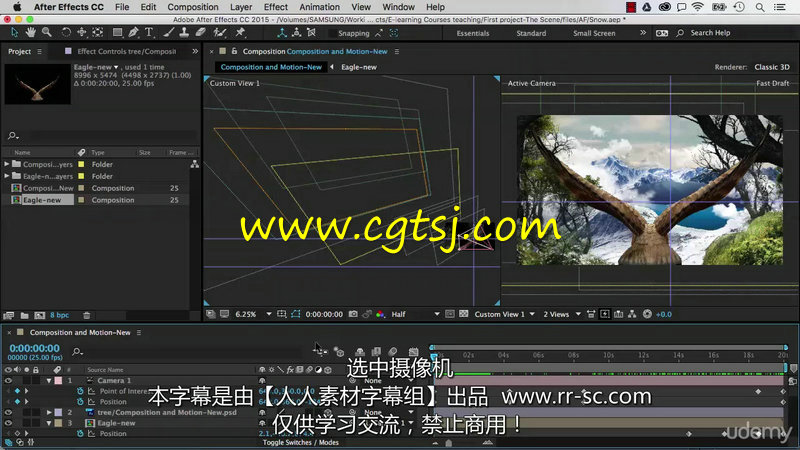Click Toggle Switches / Modes button

(x=301, y=442)
